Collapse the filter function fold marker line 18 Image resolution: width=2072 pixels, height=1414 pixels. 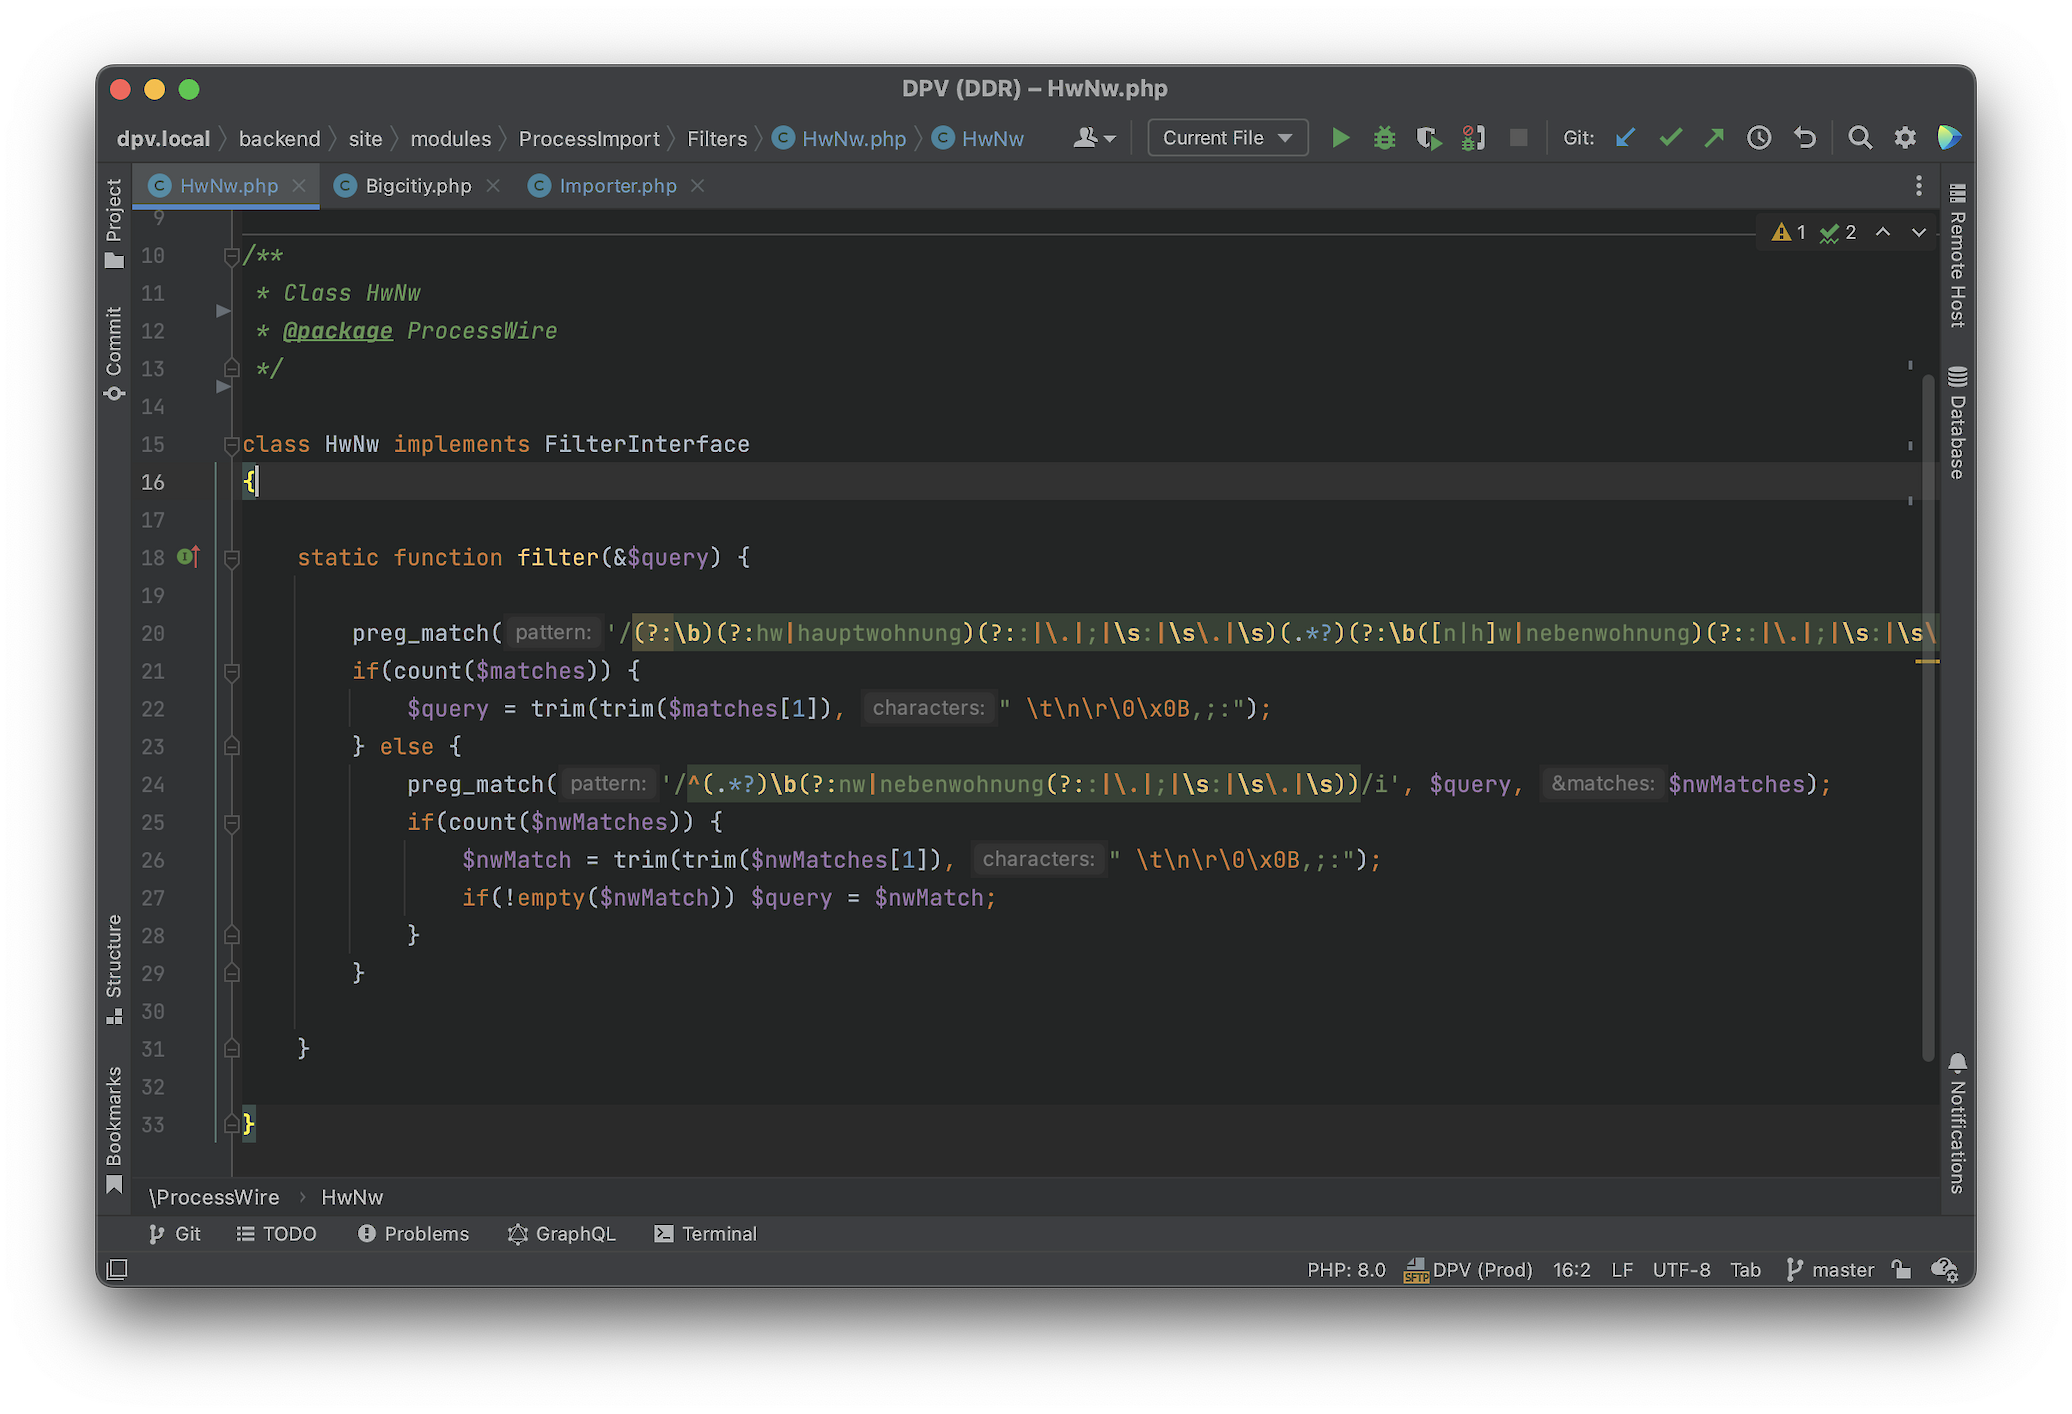[x=232, y=558]
